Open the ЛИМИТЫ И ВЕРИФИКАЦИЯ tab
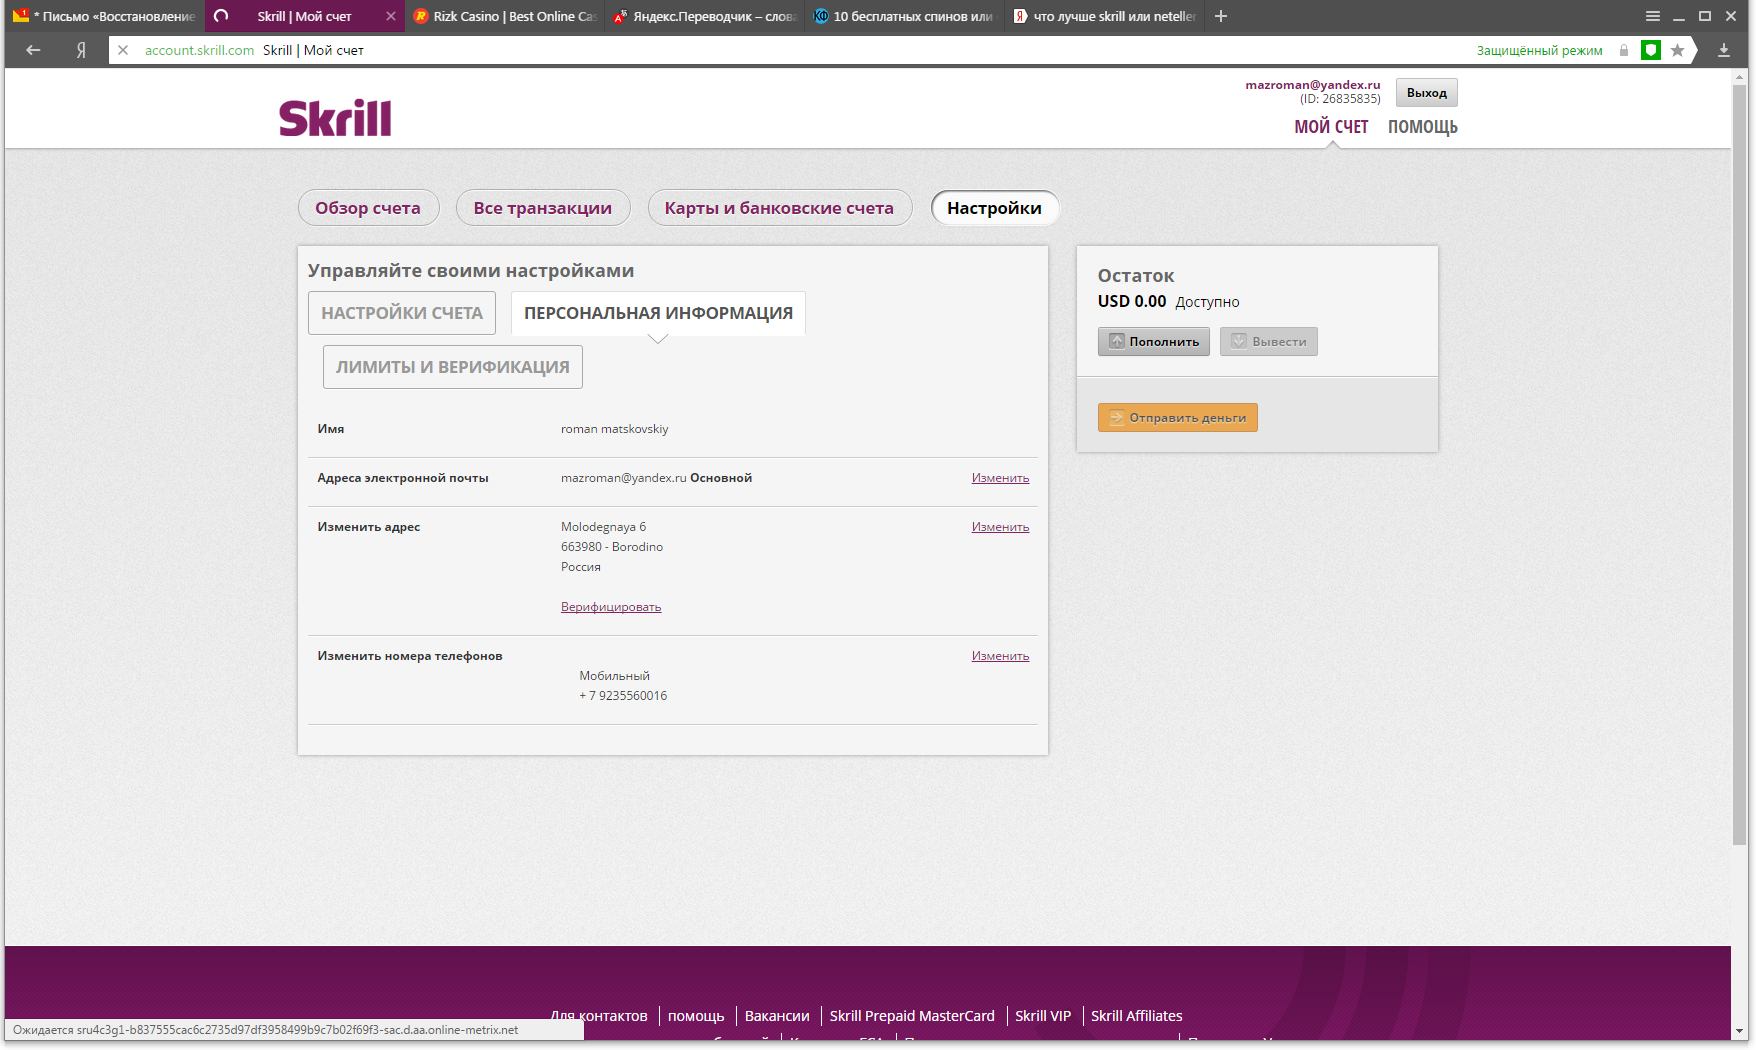 point(453,367)
